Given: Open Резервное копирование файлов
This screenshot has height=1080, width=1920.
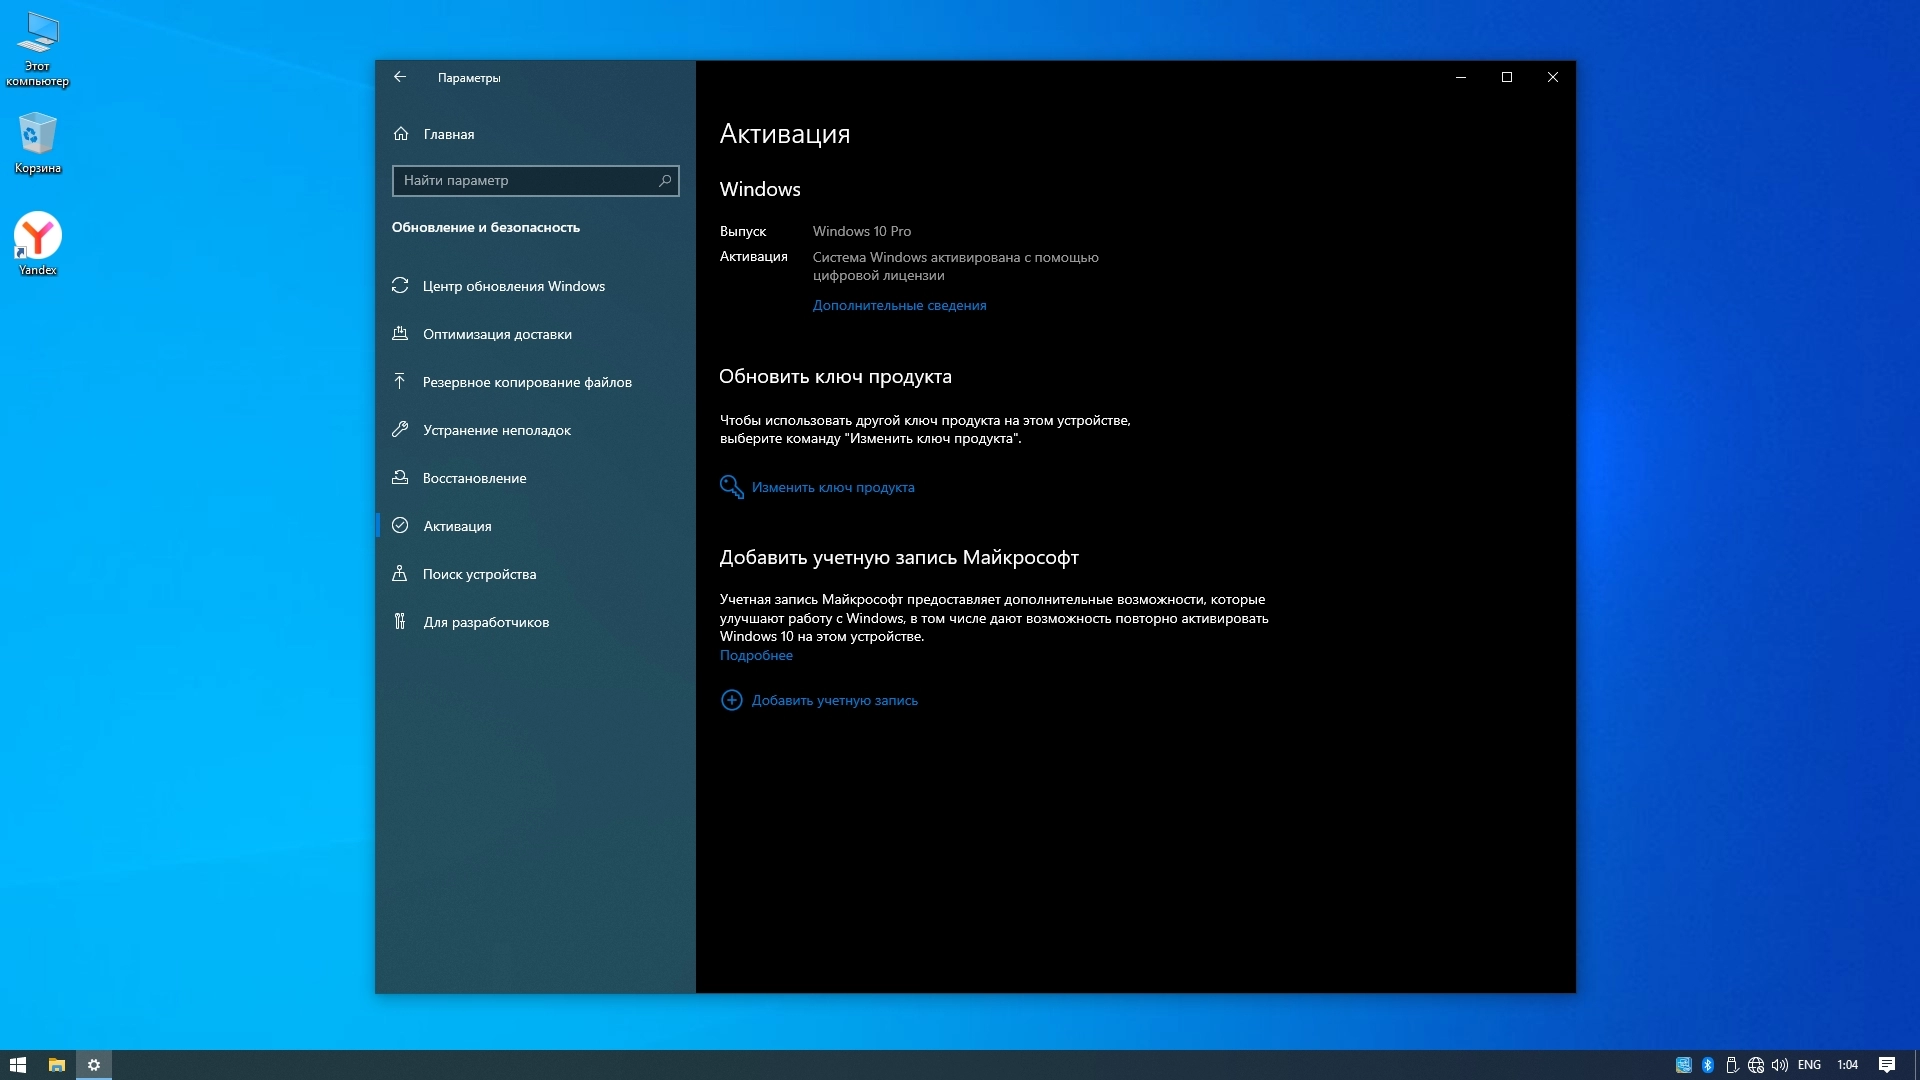Looking at the screenshot, I should (x=527, y=382).
